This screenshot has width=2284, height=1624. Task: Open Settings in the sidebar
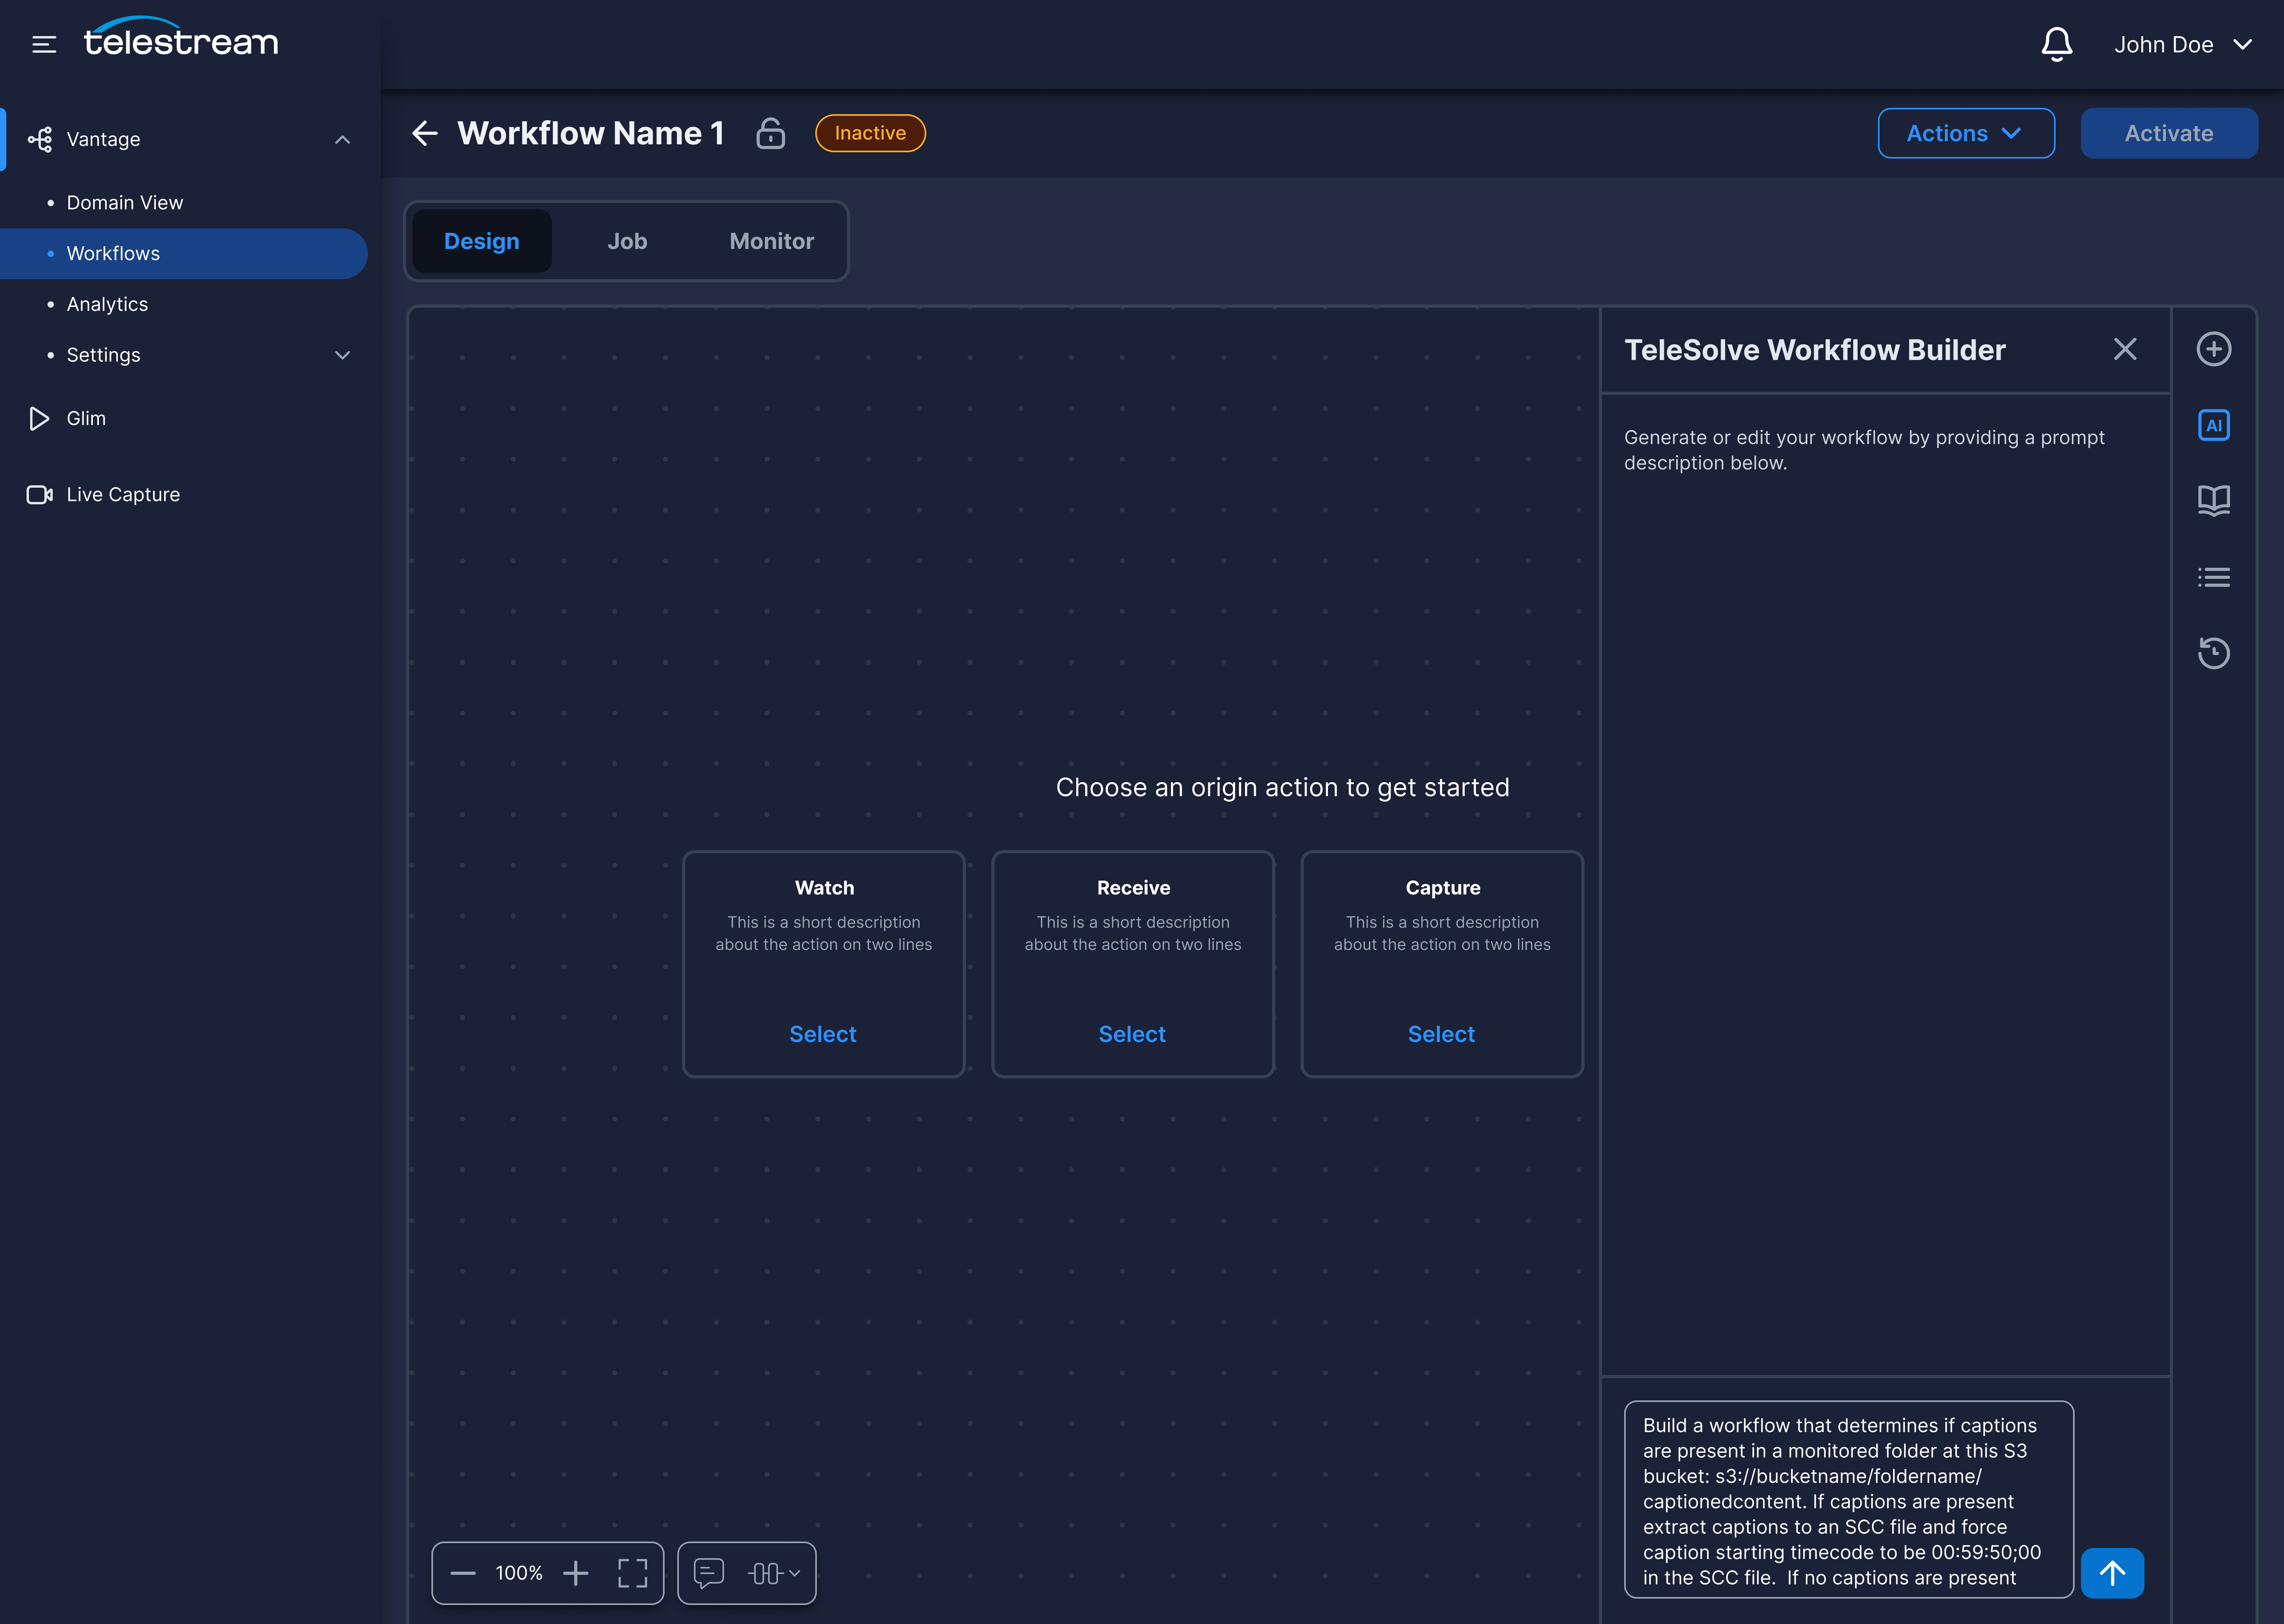click(x=103, y=355)
